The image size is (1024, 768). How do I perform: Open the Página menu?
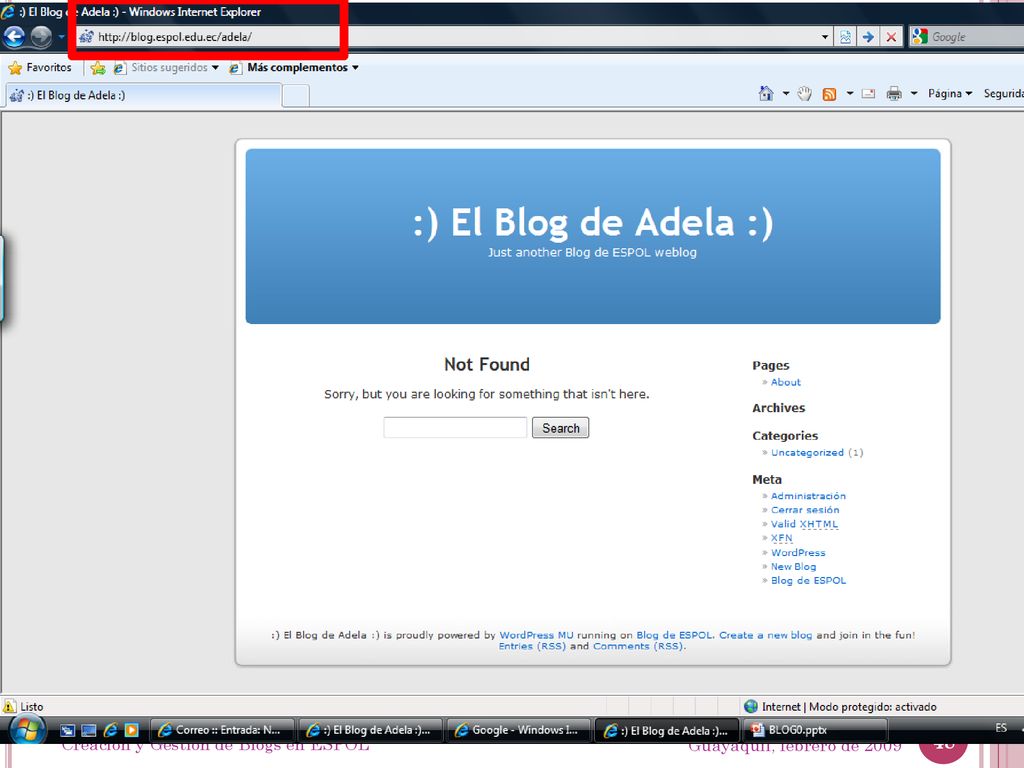(950, 93)
